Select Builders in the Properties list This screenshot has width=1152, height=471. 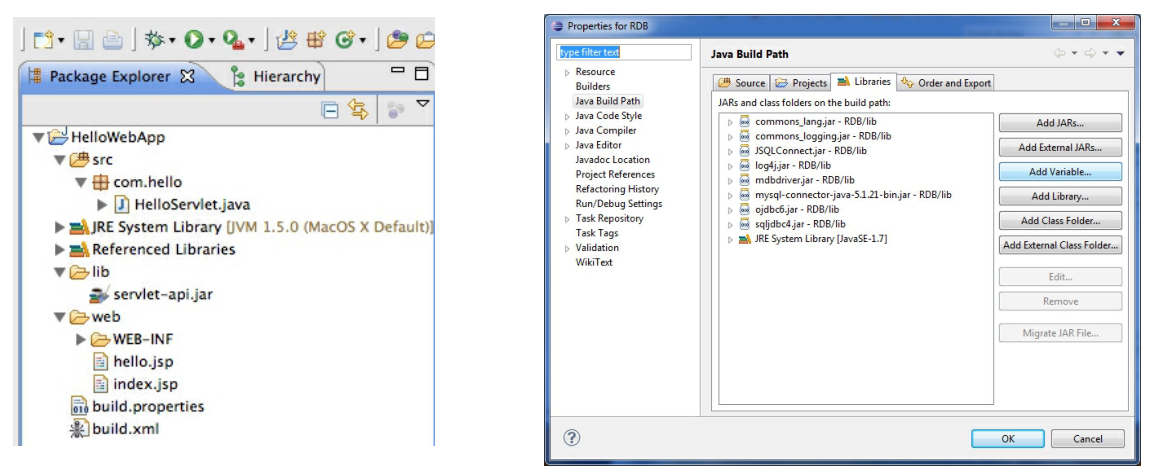point(593,86)
